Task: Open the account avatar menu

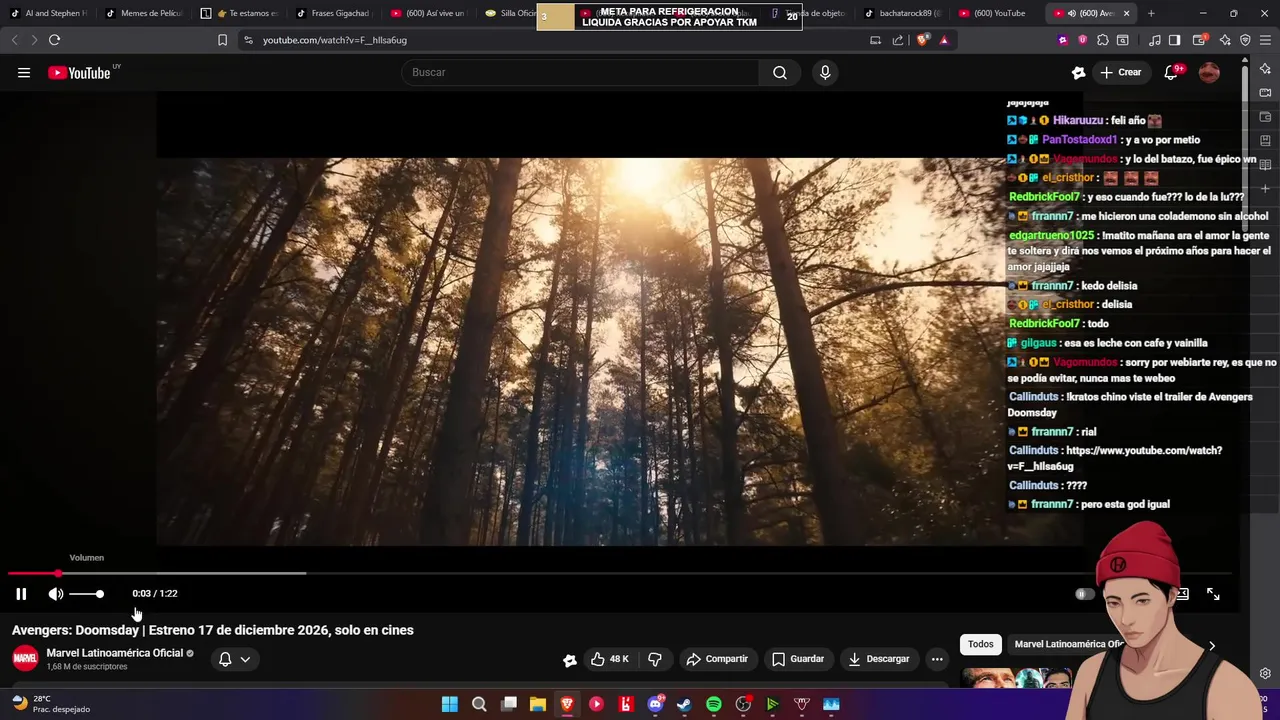Action: (1209, 72)
